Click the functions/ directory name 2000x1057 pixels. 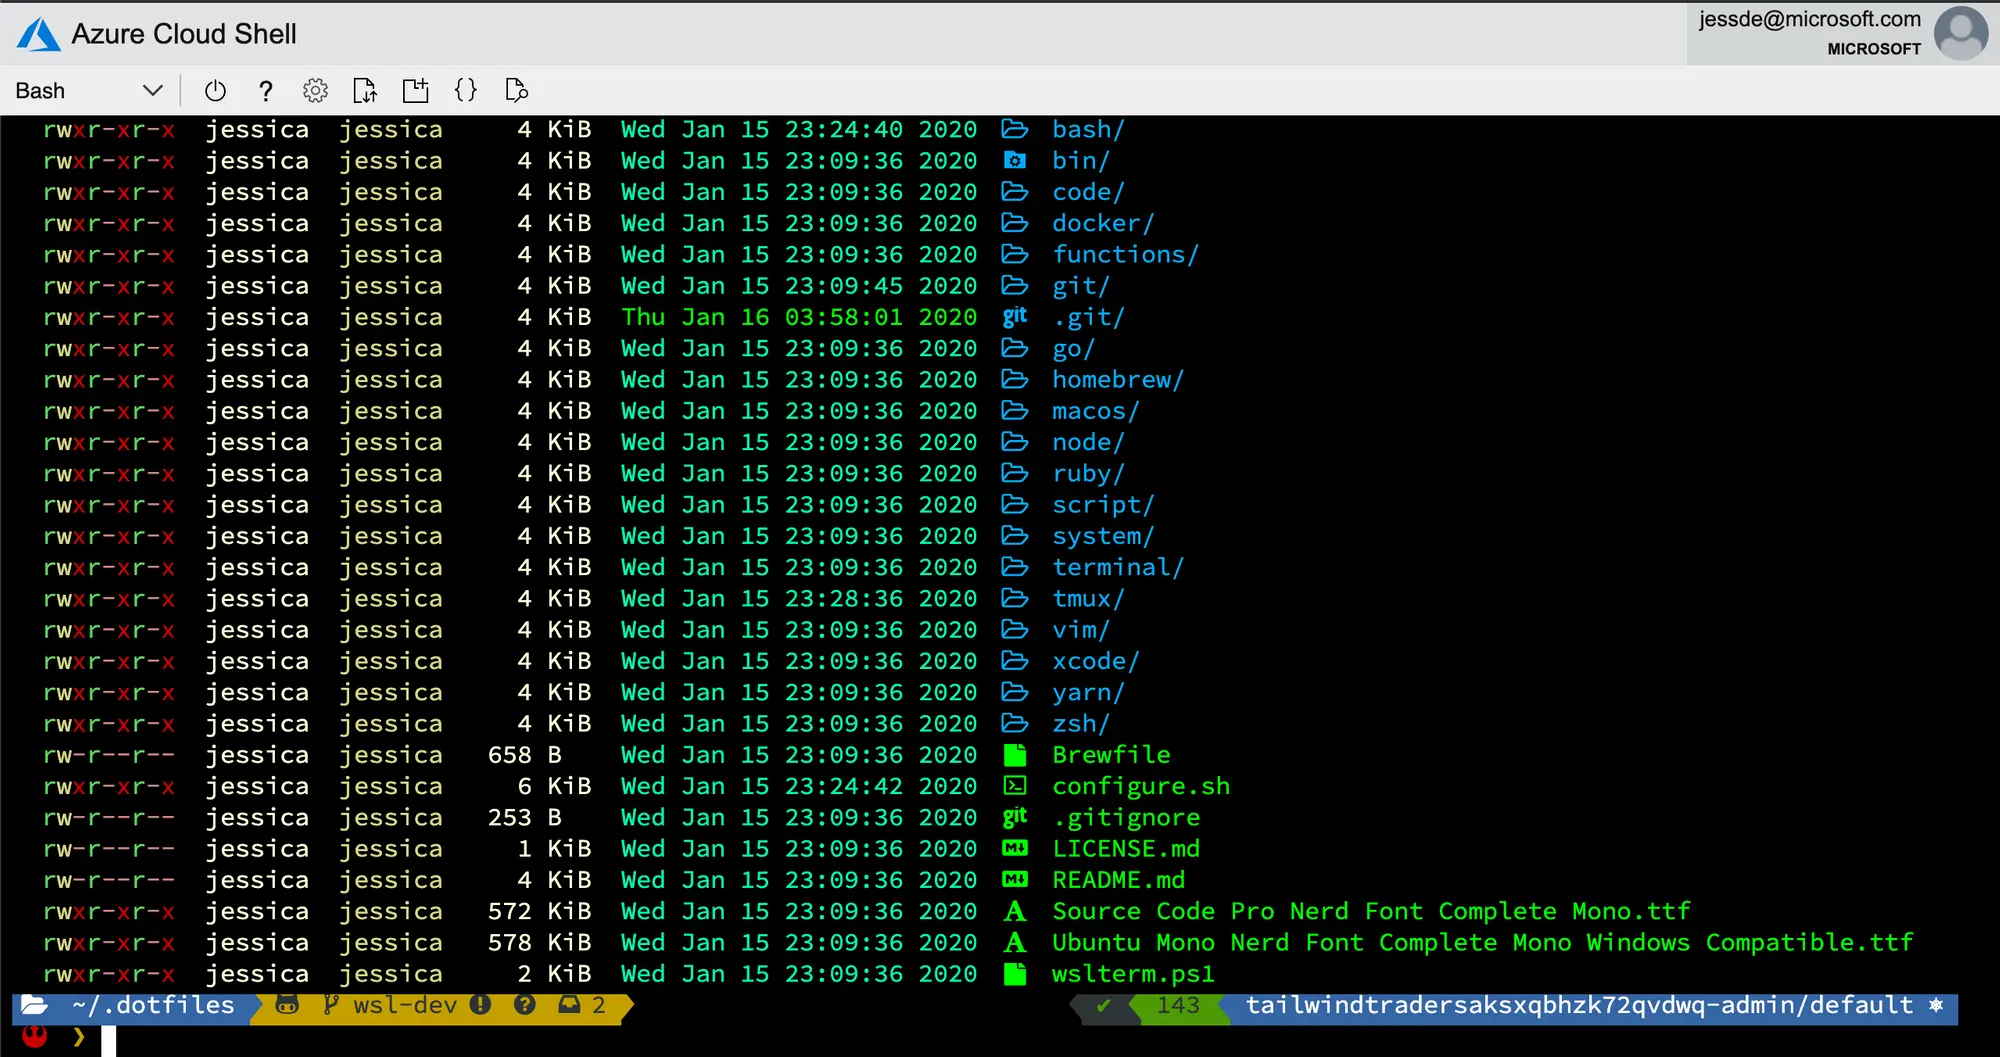1125,255
